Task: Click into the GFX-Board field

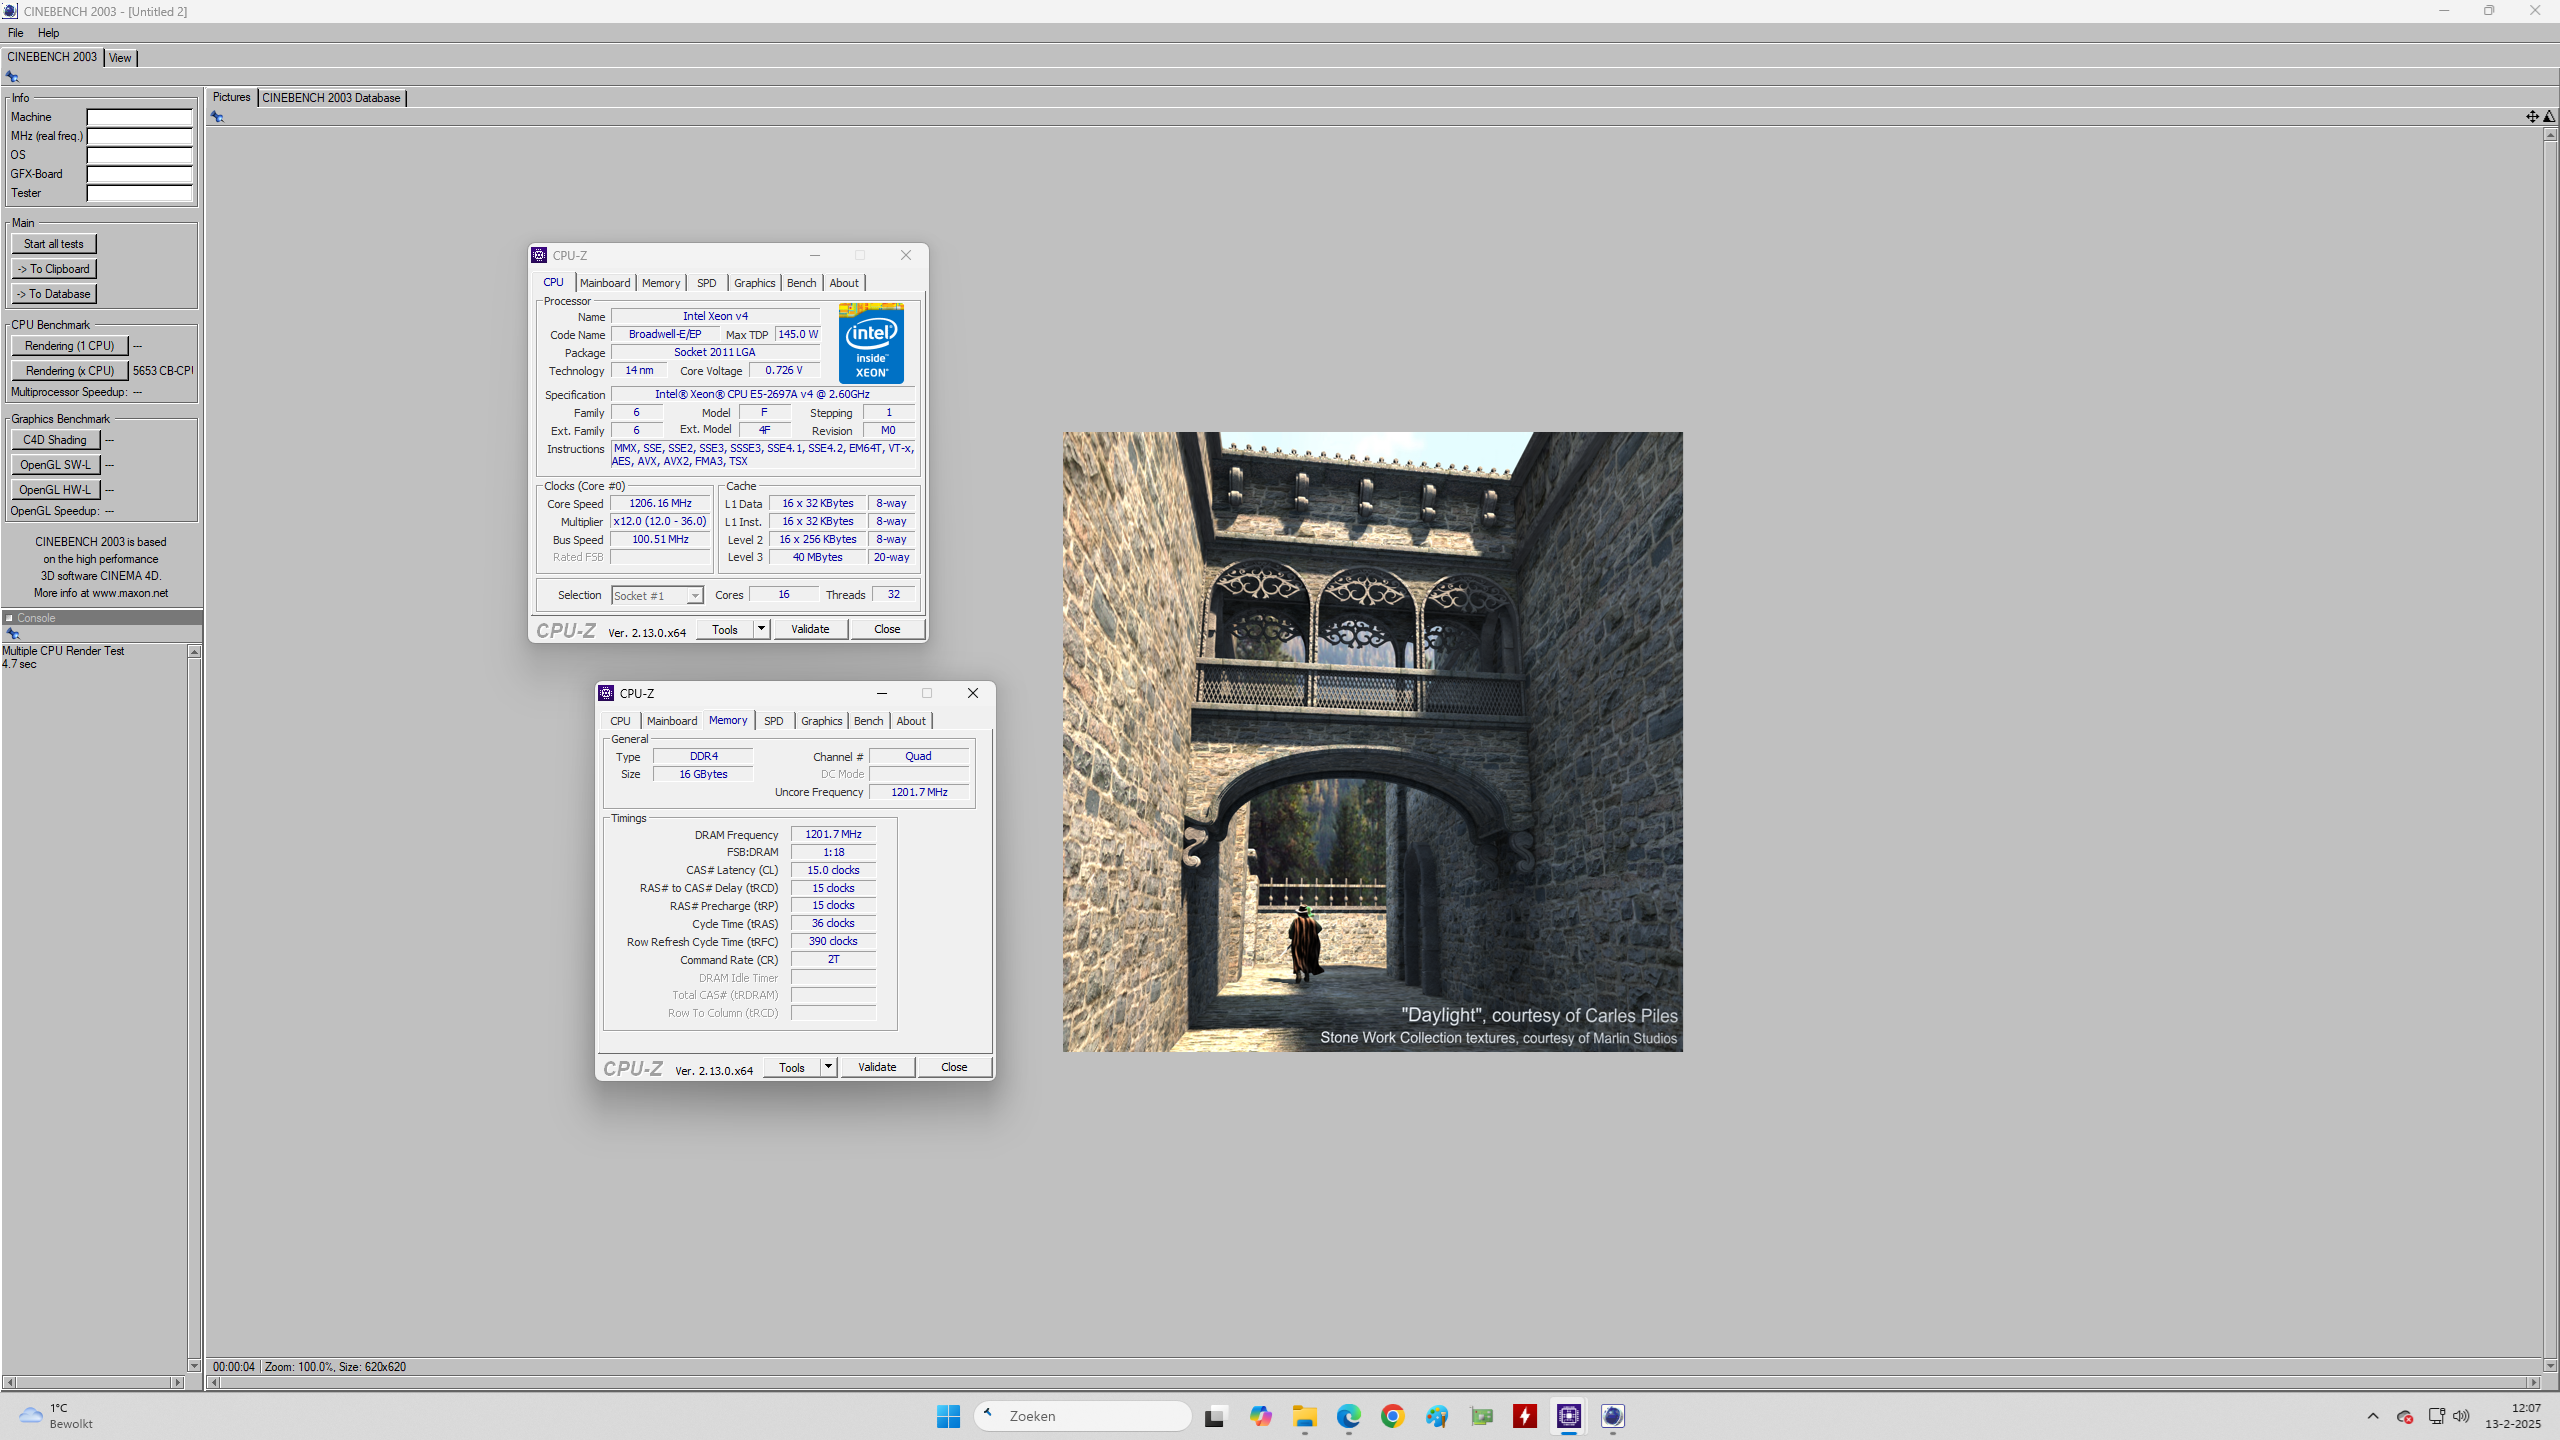Action: 139,174
